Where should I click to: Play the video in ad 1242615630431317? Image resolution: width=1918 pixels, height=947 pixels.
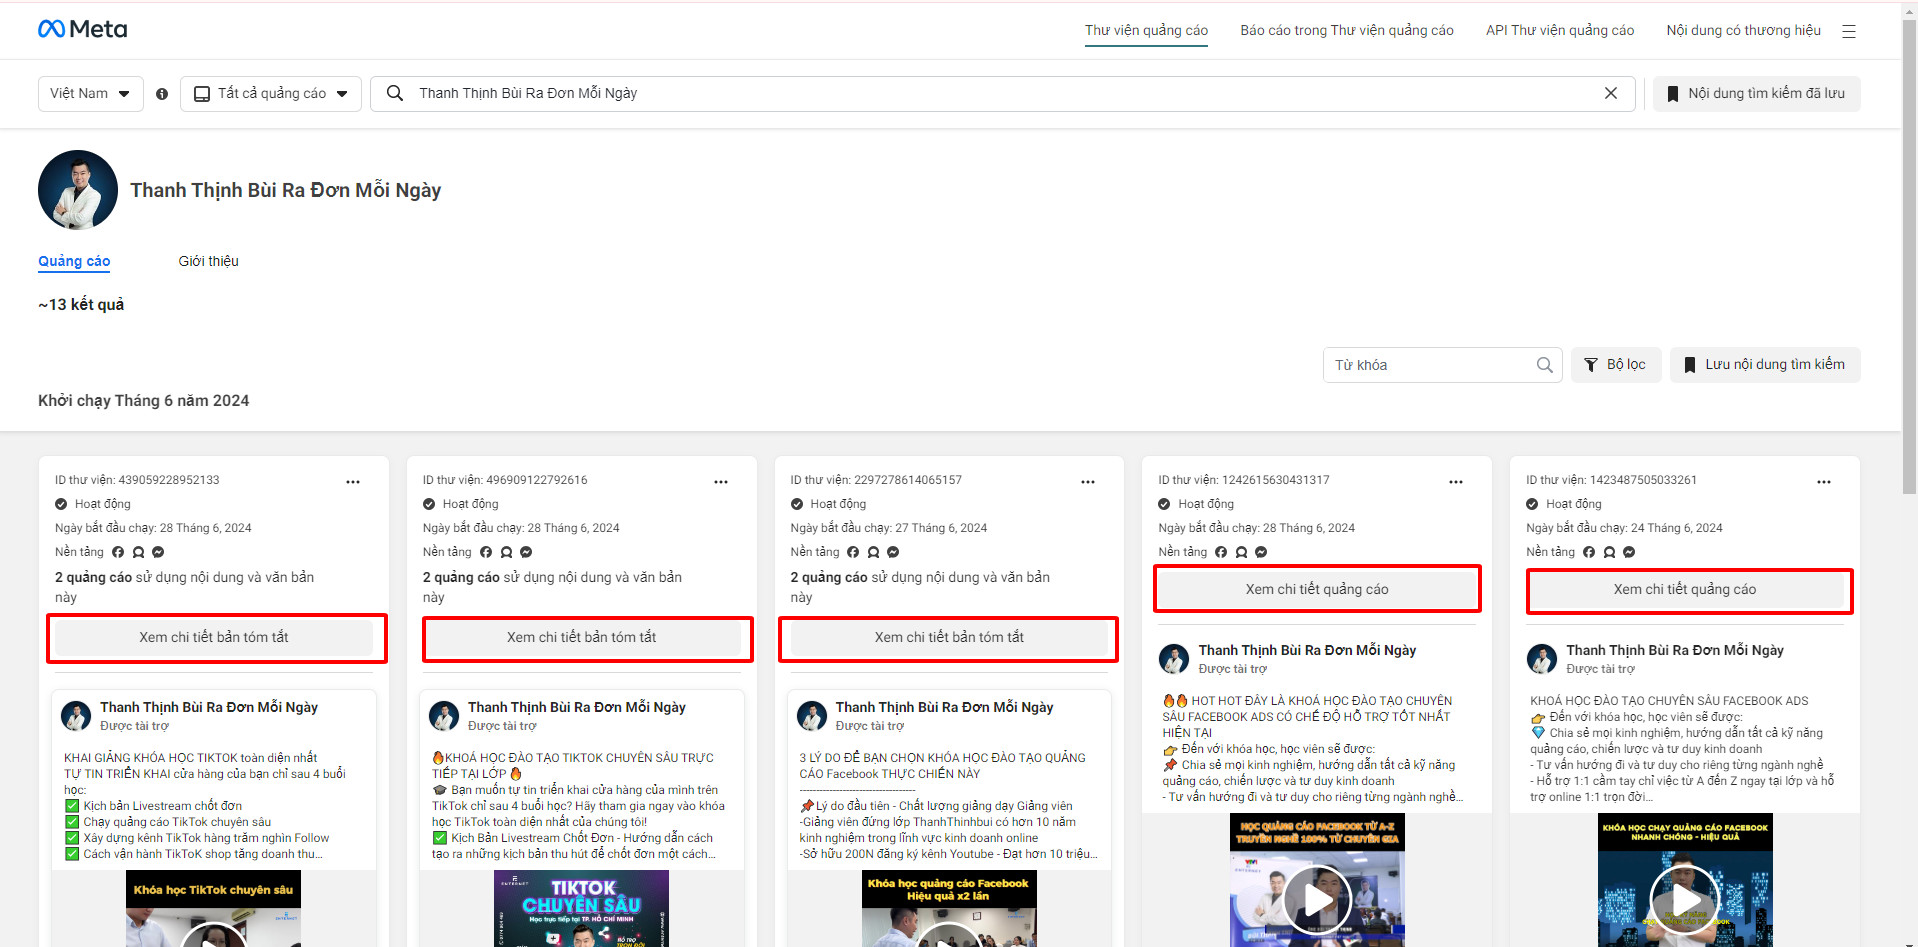pyautogui.click(x=1317, y=899)
